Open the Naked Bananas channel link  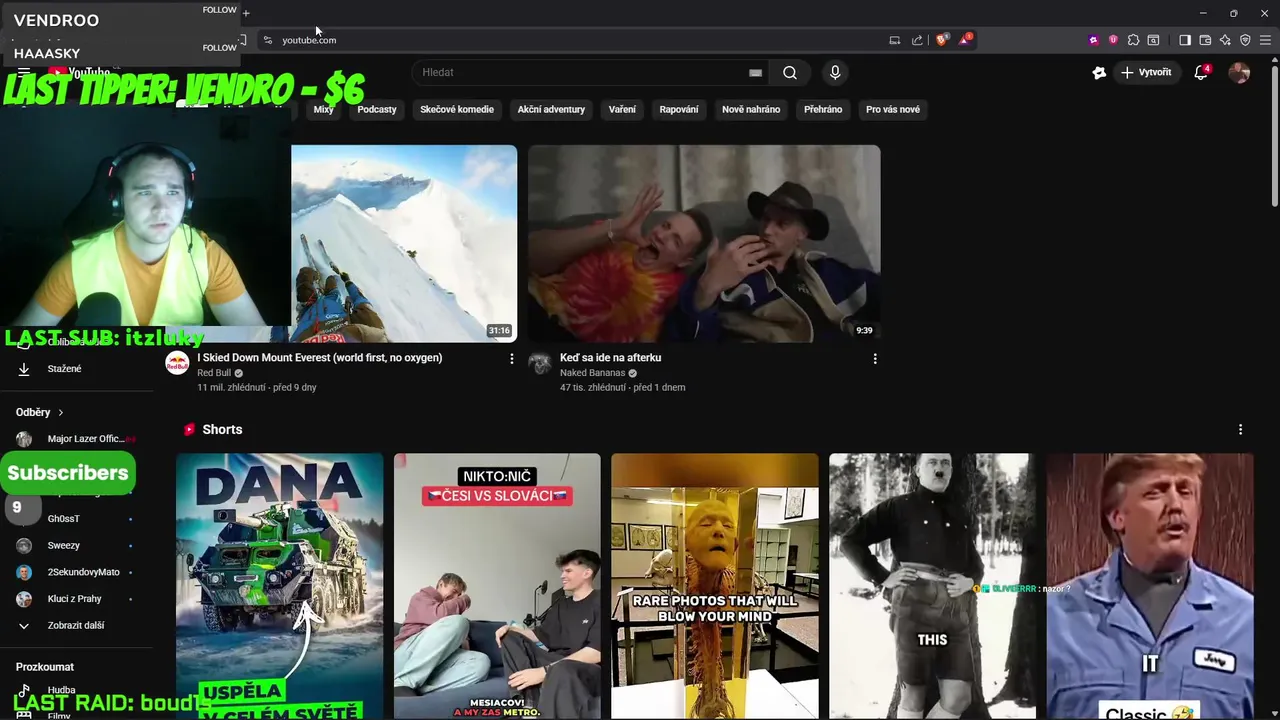click(592, 373)
